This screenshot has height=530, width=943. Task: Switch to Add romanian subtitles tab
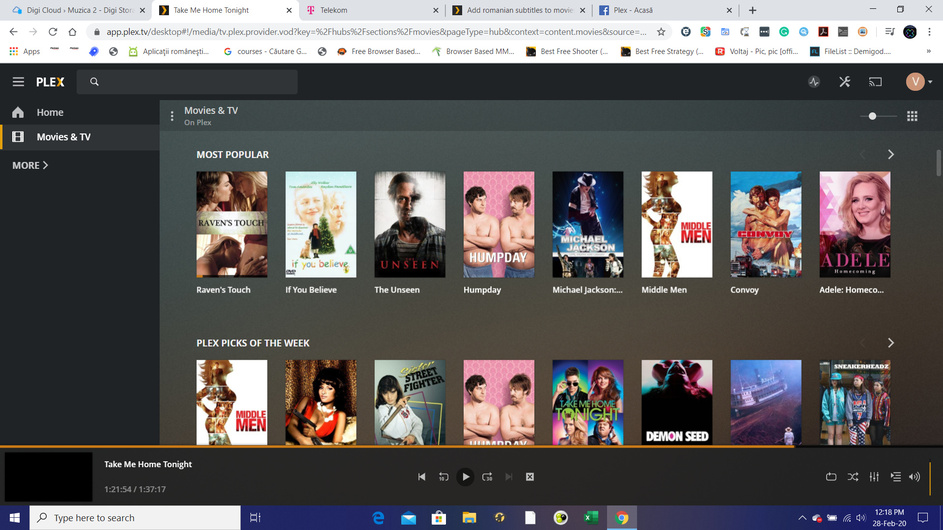(x=518, y=10)
